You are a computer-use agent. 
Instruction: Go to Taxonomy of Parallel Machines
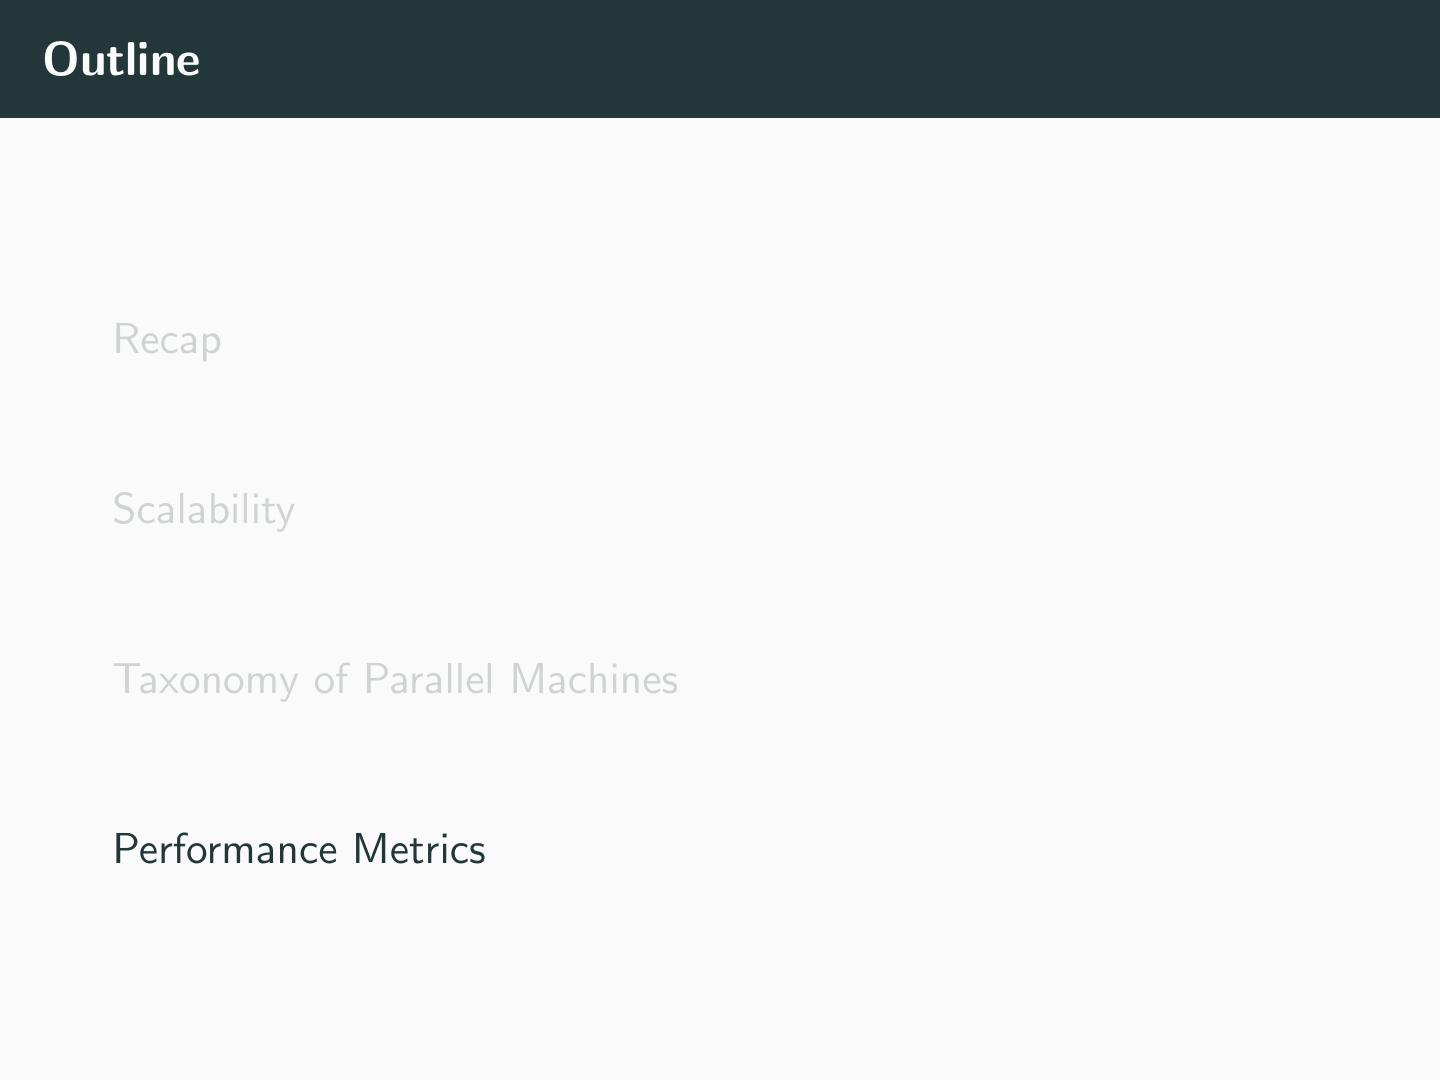pyautogui.click(x=395, y=680)
